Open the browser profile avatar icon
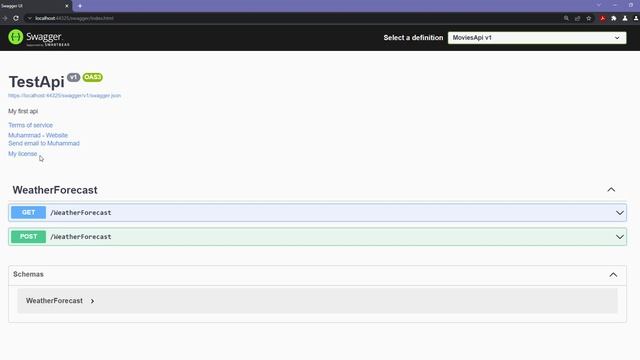Image resolution: width=640 pixels, height=360 pixels. 636,18
